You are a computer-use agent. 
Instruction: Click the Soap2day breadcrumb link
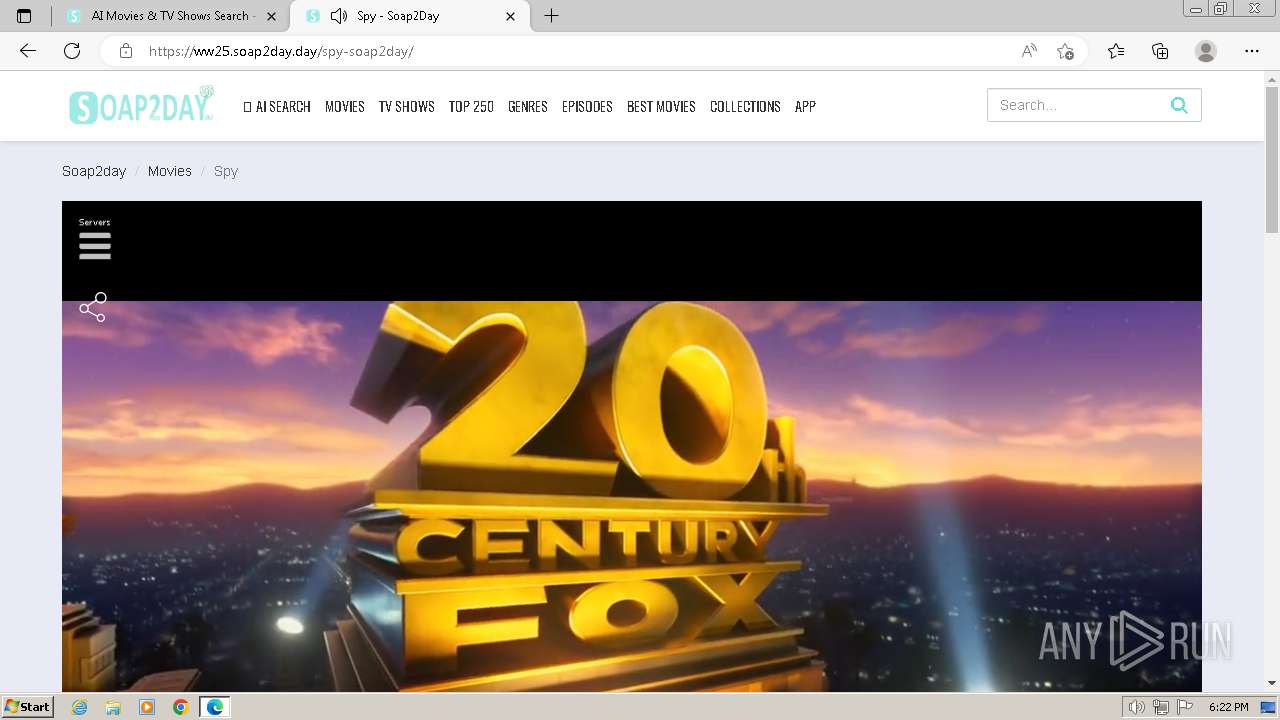pyautogui.click(x=94, y=171)
